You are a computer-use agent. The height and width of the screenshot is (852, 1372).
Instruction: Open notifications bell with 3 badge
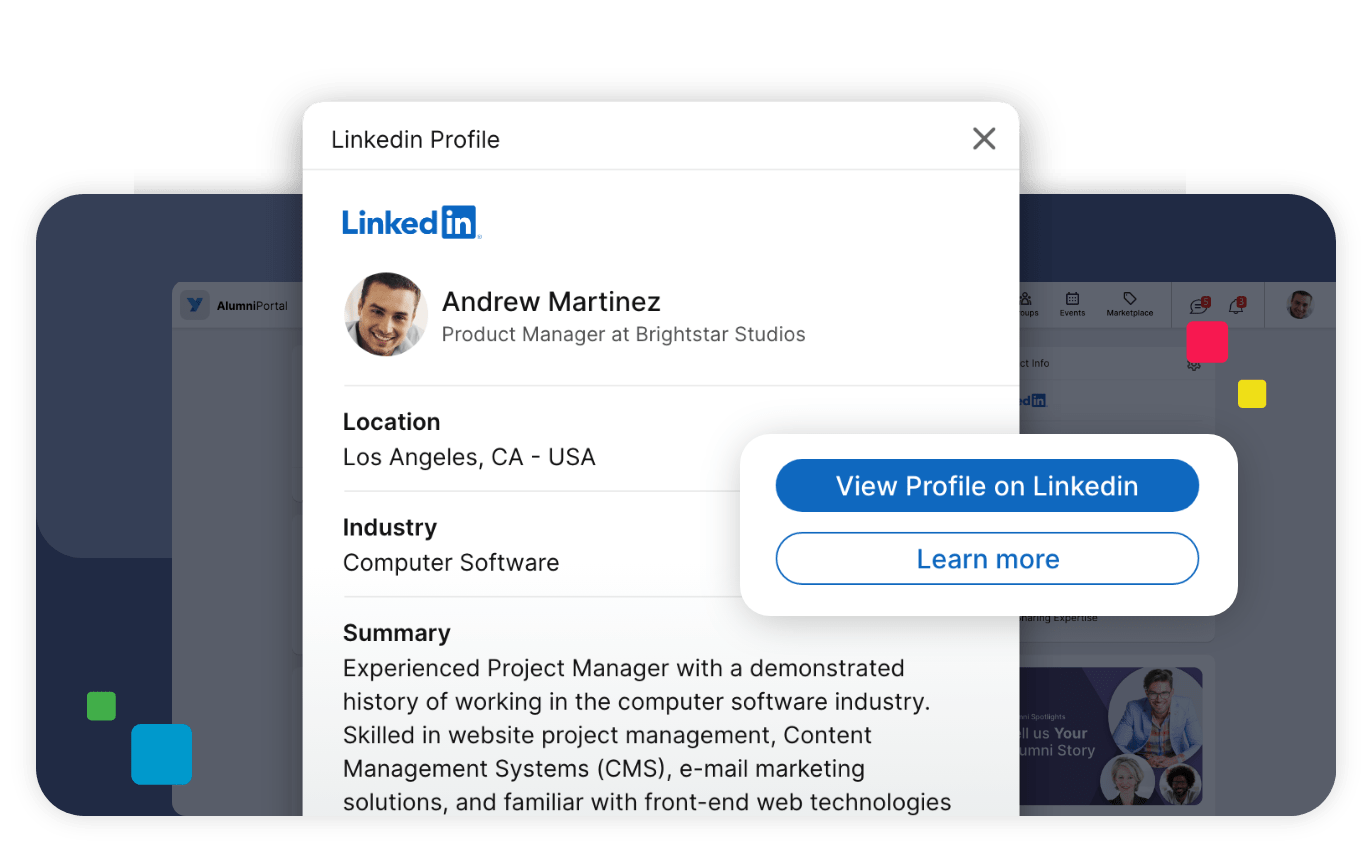click(1236, 306)
